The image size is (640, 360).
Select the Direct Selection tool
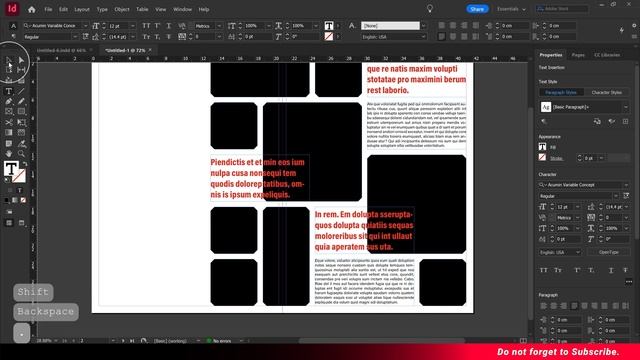click(21, 60)
